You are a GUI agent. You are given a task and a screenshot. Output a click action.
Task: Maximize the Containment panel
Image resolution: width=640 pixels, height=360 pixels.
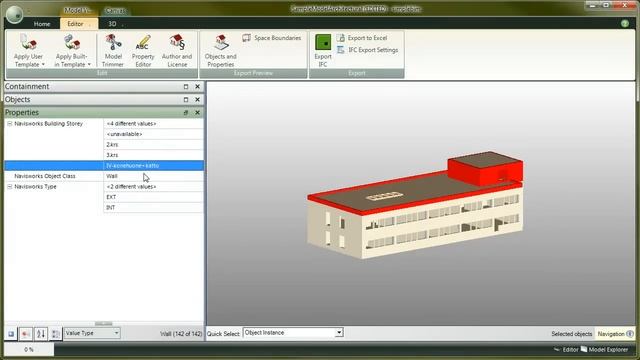point(186,87)
